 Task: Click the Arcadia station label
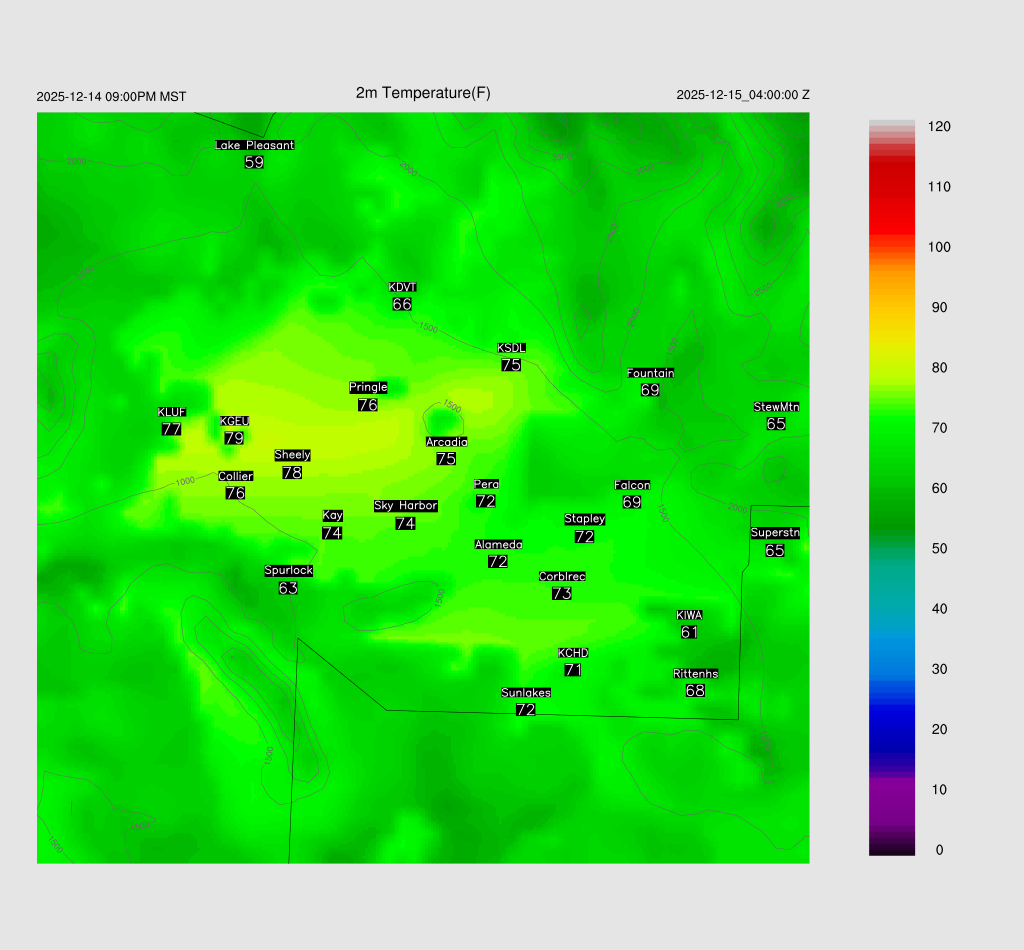click(x=446, y=442)
